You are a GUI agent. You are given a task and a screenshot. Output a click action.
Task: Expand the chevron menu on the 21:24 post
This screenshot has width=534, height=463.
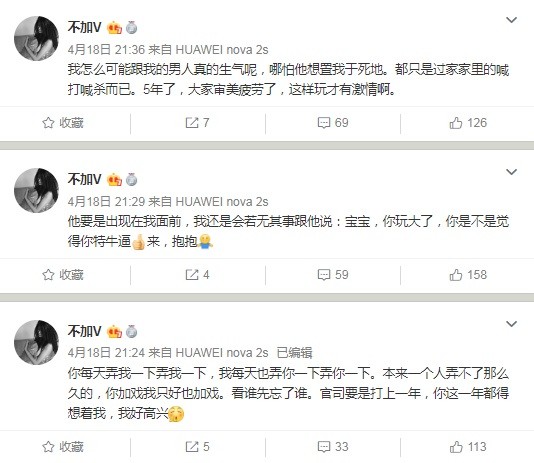pos(512,324)
